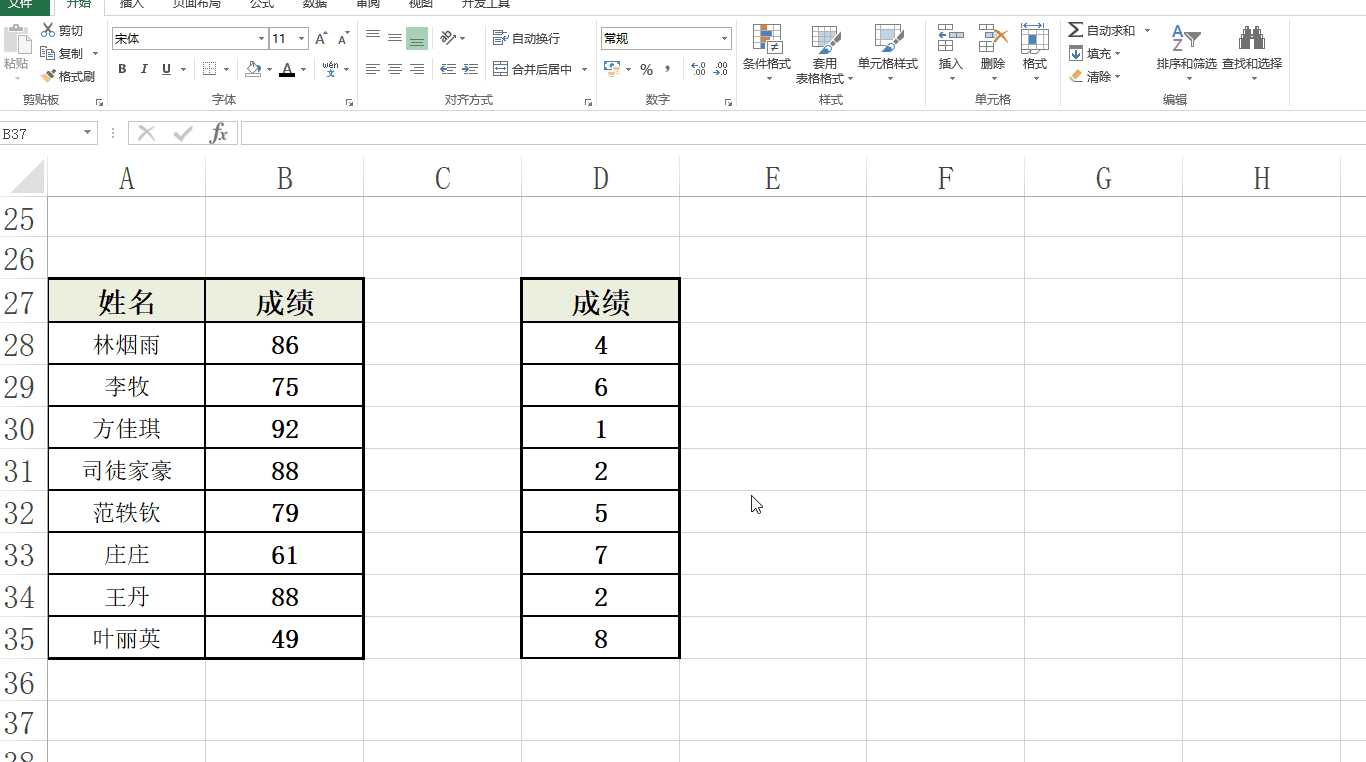Apply cell borders with the border icon
1366x762 pixels.
(x=209, y=69)
